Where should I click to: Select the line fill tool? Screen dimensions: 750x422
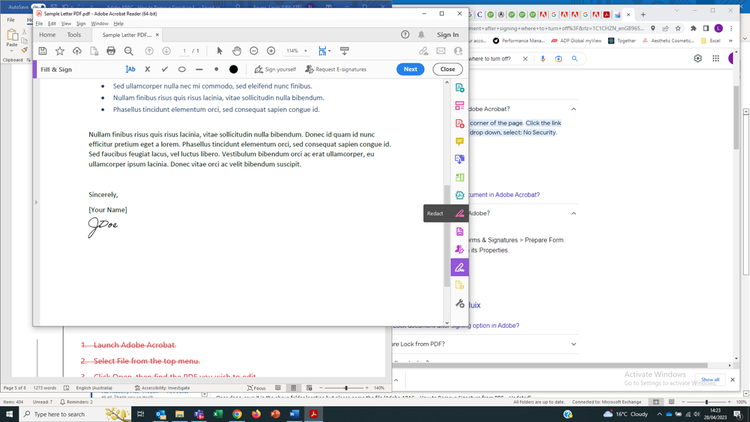199,69
